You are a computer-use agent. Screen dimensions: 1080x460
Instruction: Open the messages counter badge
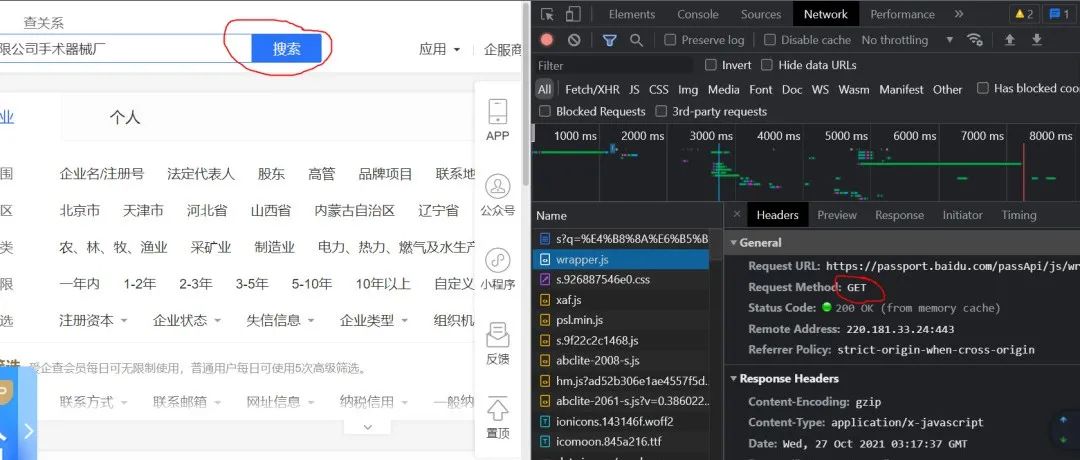click(x=1059, y=14)
